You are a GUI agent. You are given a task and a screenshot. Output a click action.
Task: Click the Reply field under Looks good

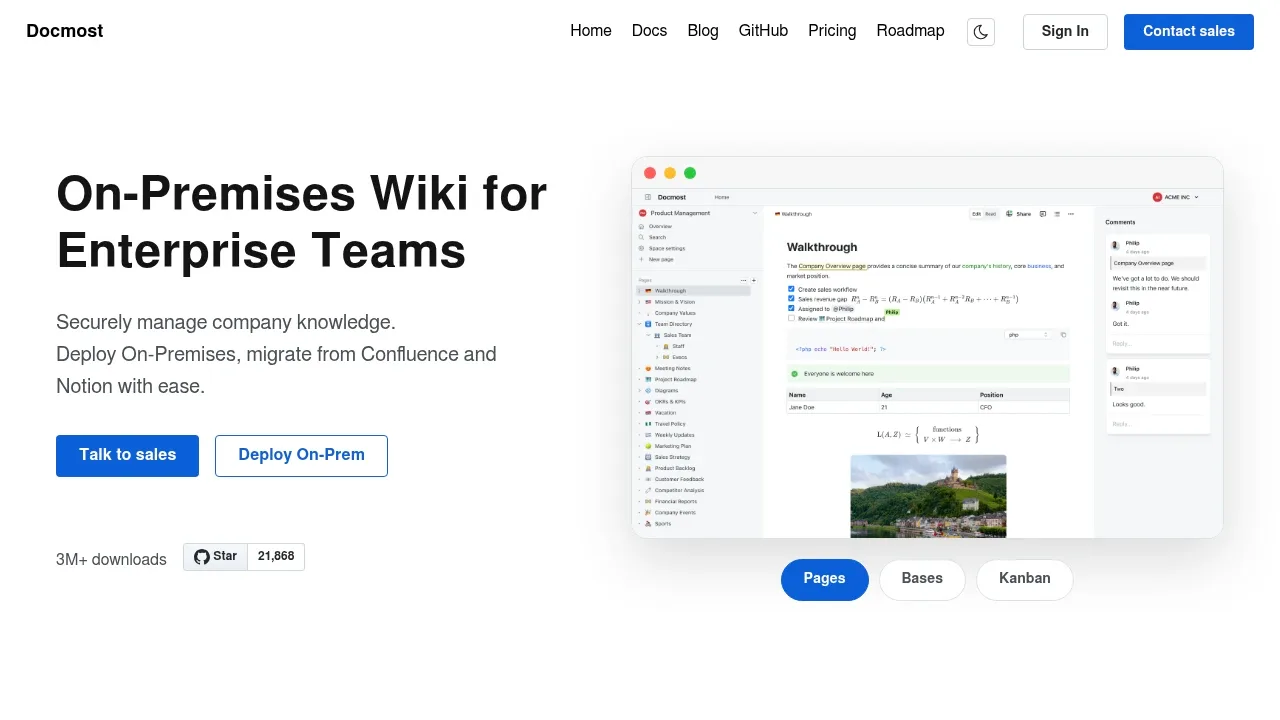(x=1157, y=424)
